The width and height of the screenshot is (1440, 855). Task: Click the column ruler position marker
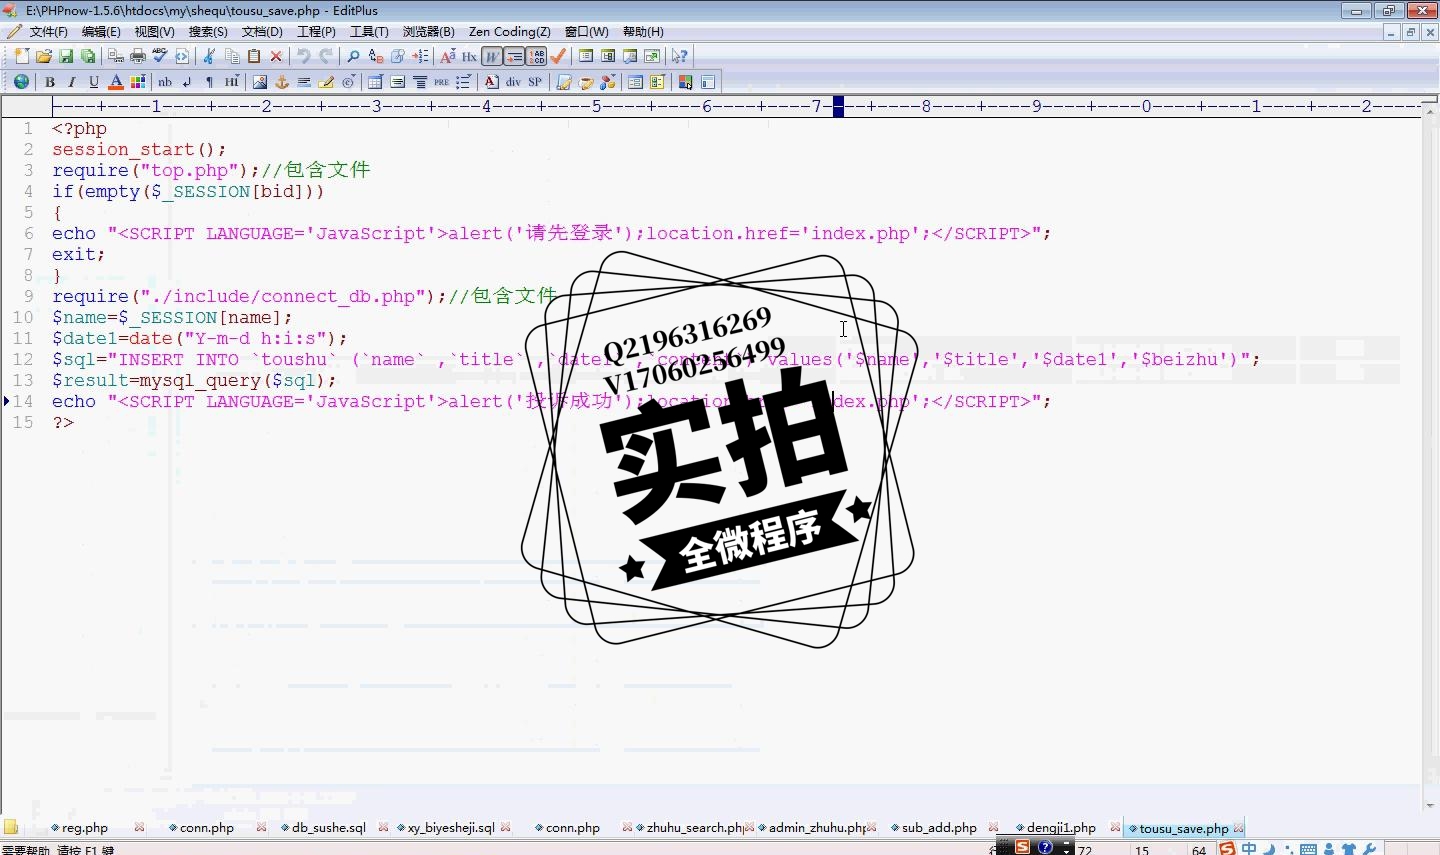[838, 106]
